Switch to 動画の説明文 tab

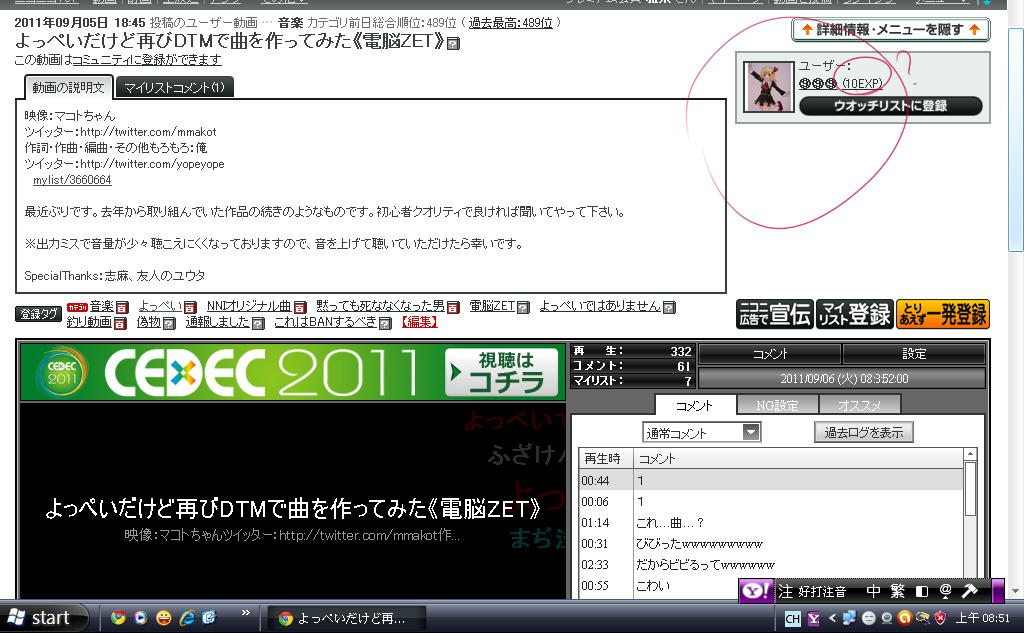click(69, 88)
